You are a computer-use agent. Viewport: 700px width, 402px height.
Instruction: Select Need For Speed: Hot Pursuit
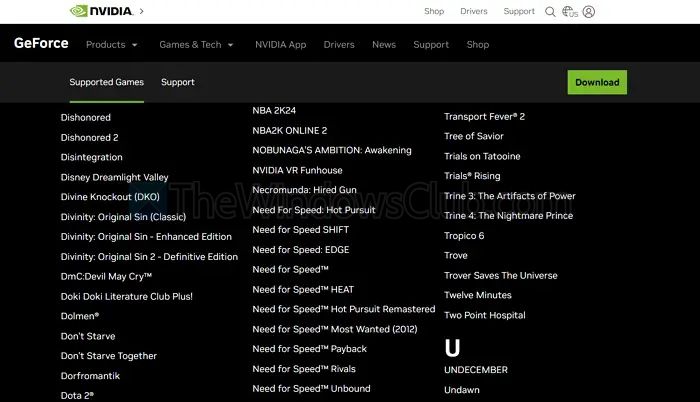click(314, 210)
